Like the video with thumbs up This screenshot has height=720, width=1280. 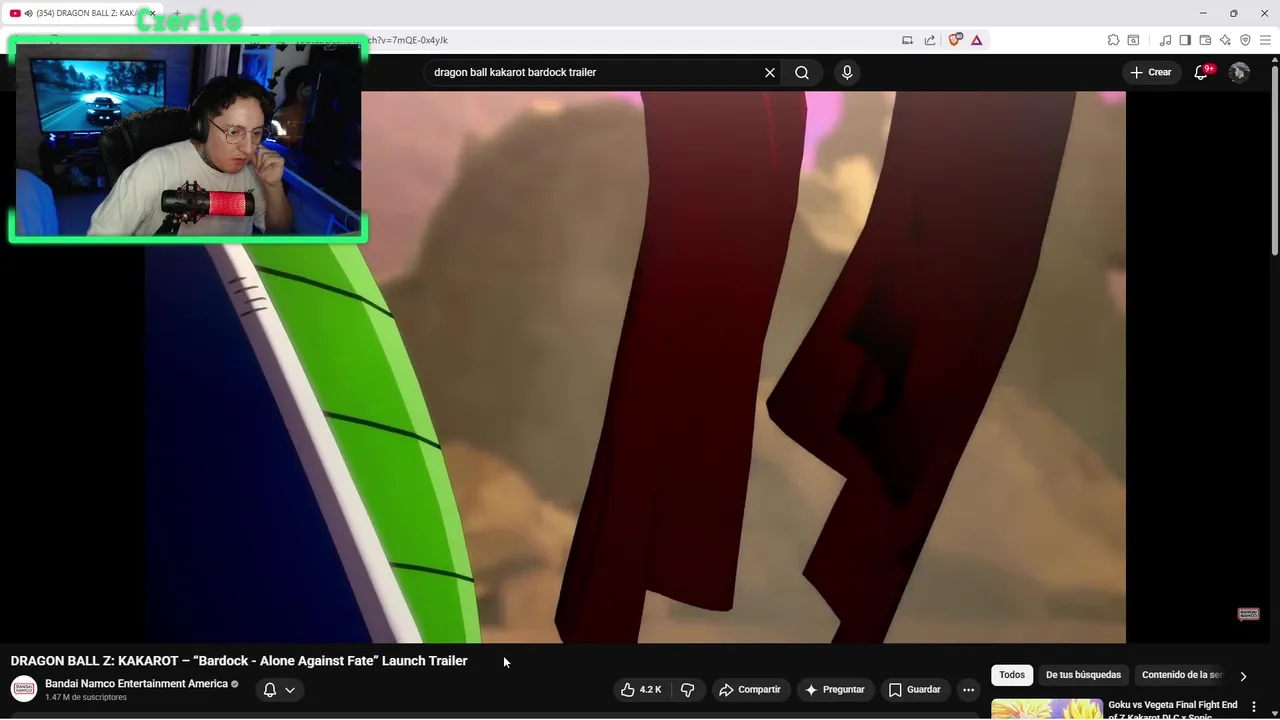(x=641, y=690)
